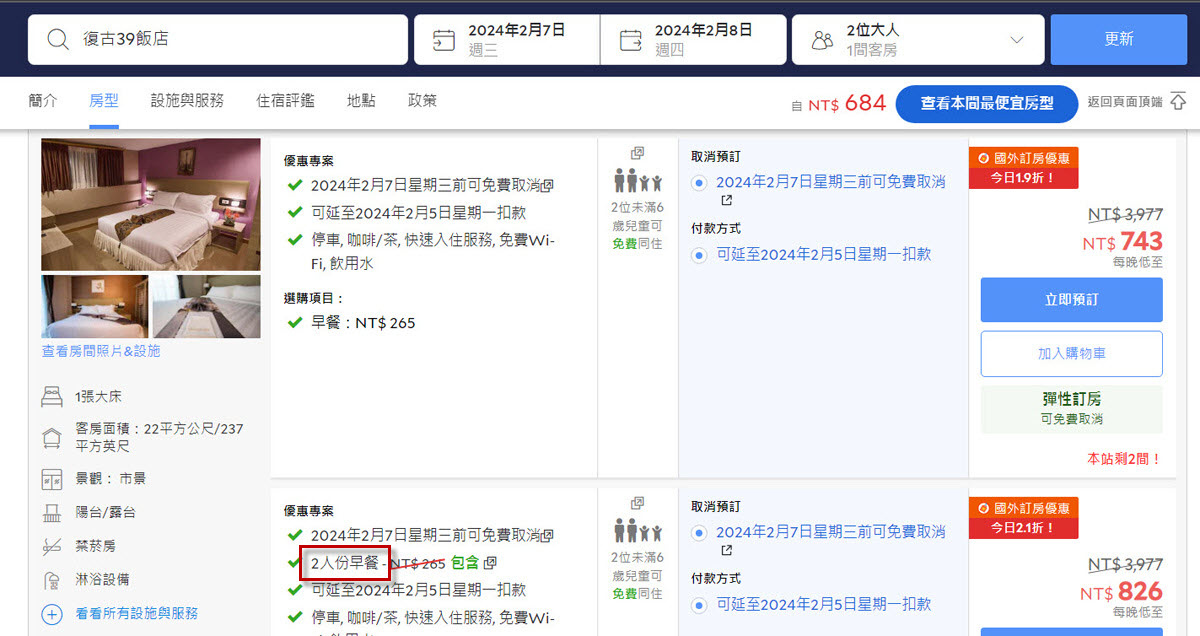Click the guests figures icon in second offer
The image size is (1200, 636).
tap(638, 531)
